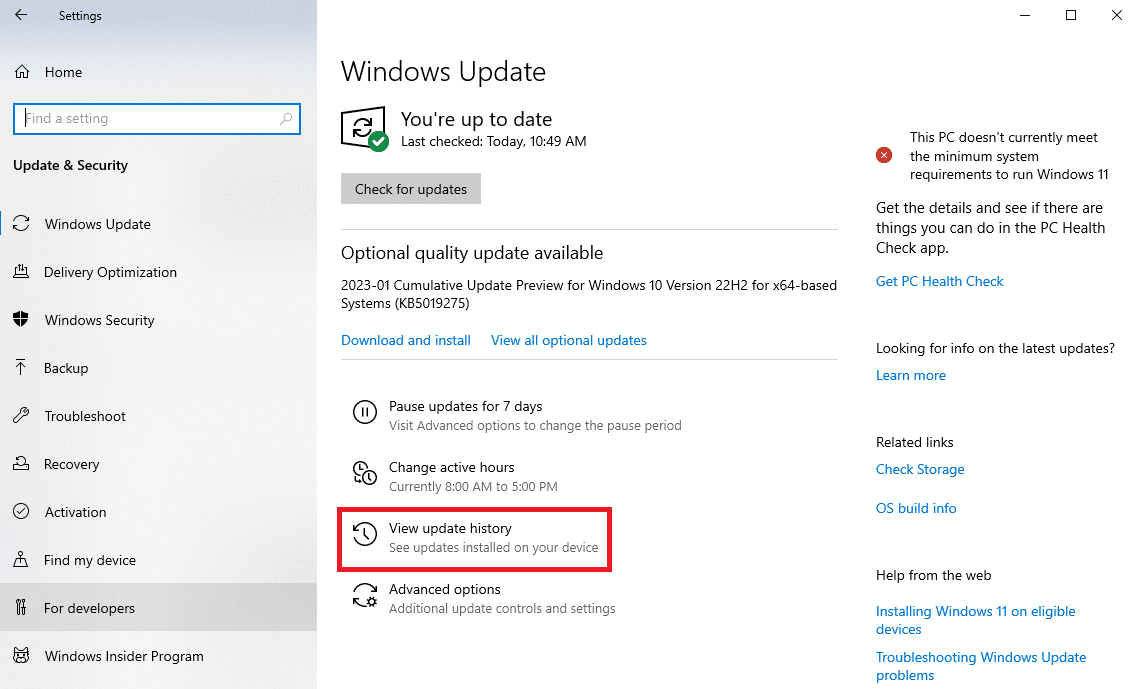Click the Windows Insider Program cat icon
1137x689 pixels.
21,656
